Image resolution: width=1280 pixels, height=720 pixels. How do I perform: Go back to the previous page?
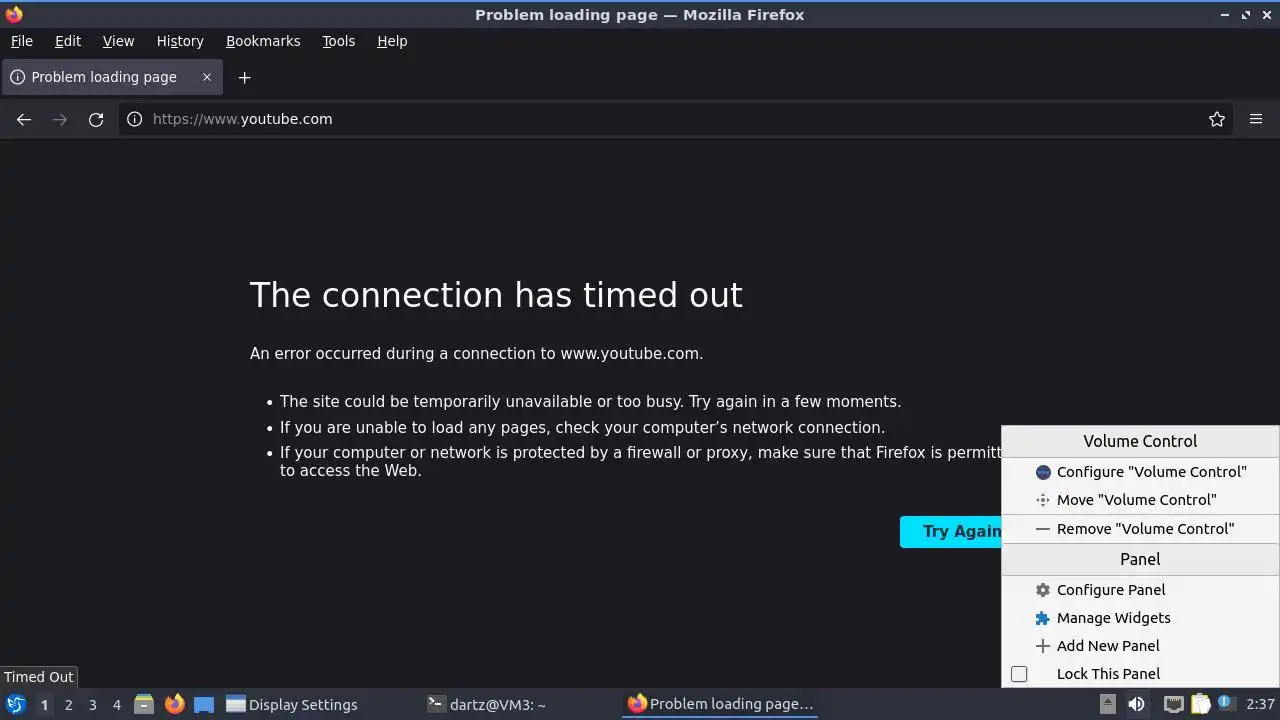24,119
